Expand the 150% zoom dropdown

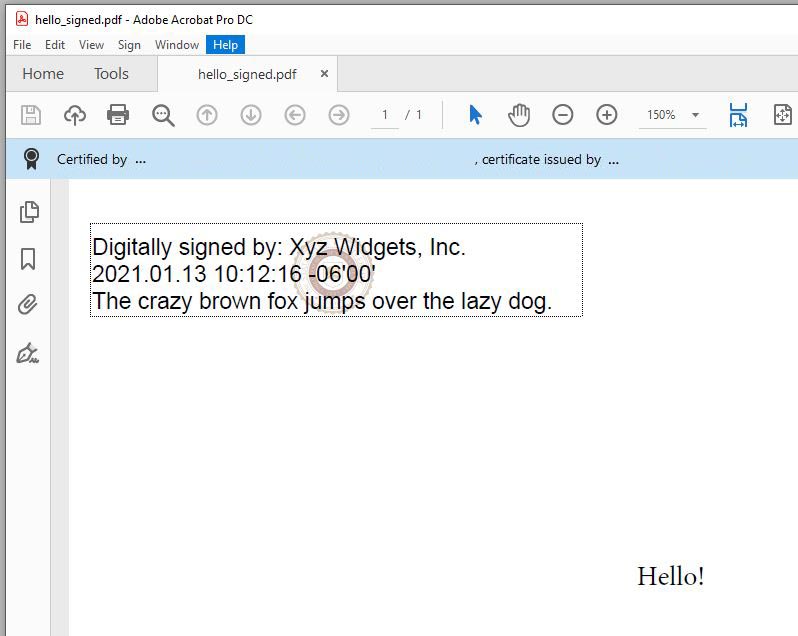pos(695,115)
